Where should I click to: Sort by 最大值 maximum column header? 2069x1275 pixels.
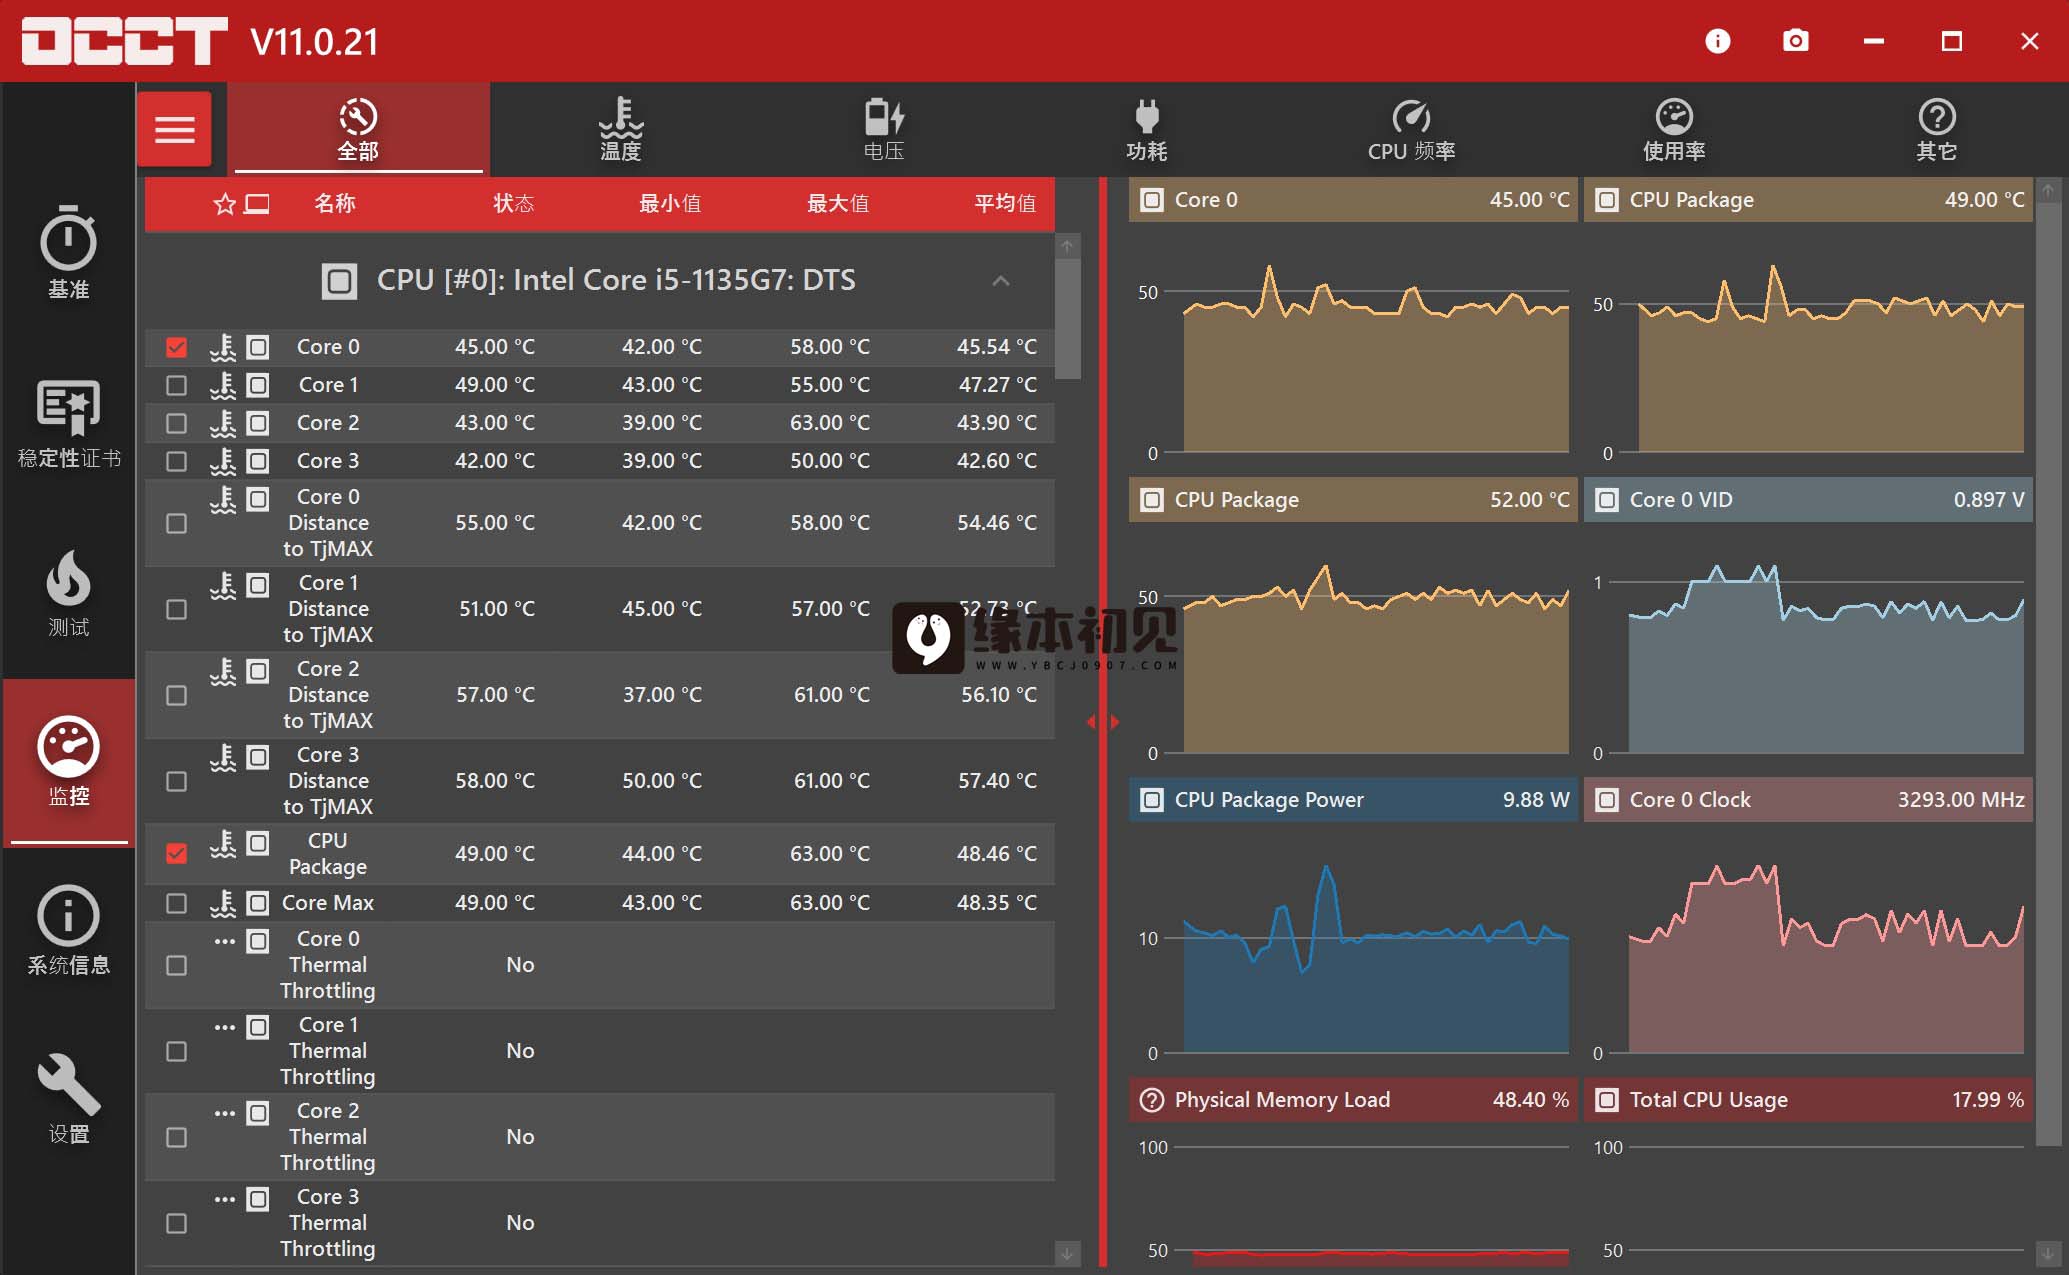click(x=838, y=204)
